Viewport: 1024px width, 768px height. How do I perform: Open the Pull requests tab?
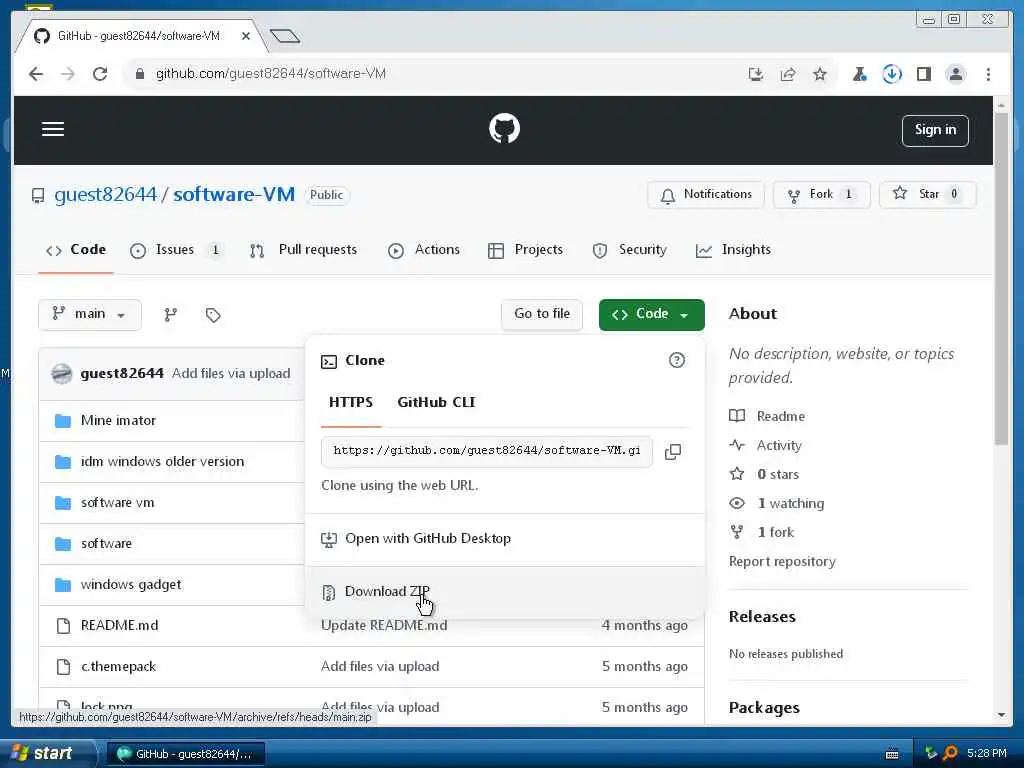point(304,250)
